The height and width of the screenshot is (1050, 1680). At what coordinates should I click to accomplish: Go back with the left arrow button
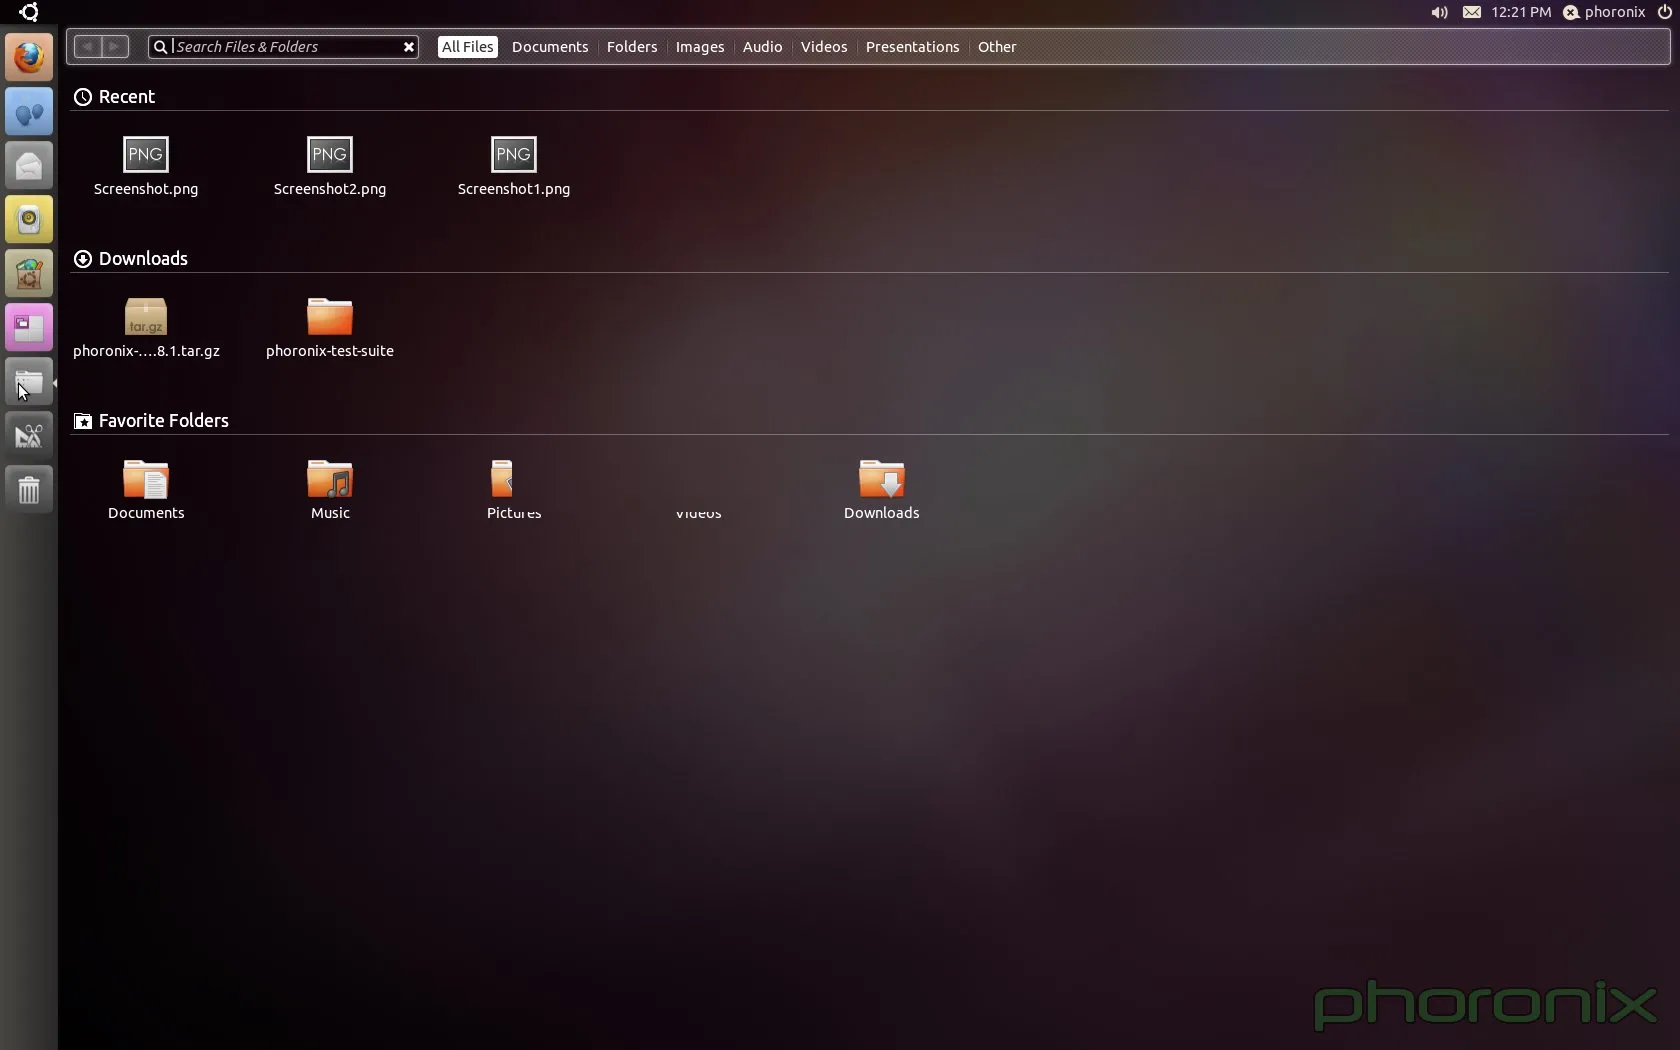88,47
